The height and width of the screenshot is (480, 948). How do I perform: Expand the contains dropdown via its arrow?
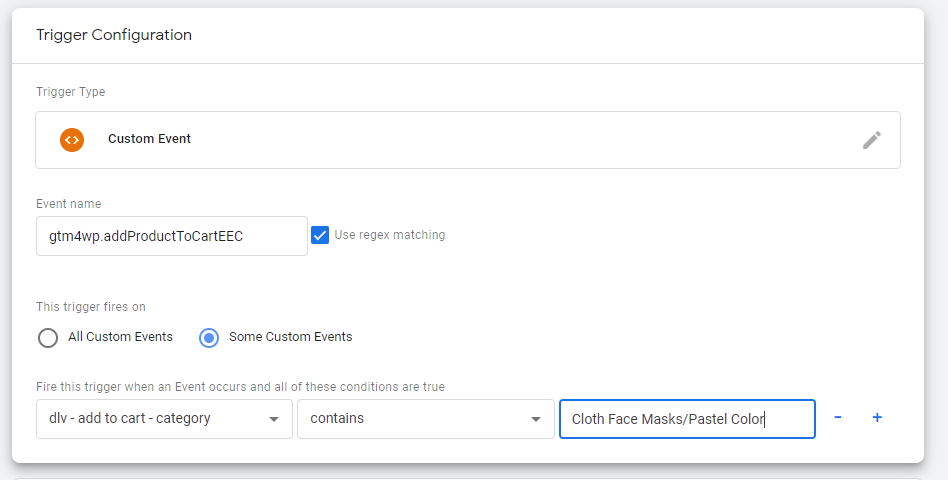coord(536,419)
